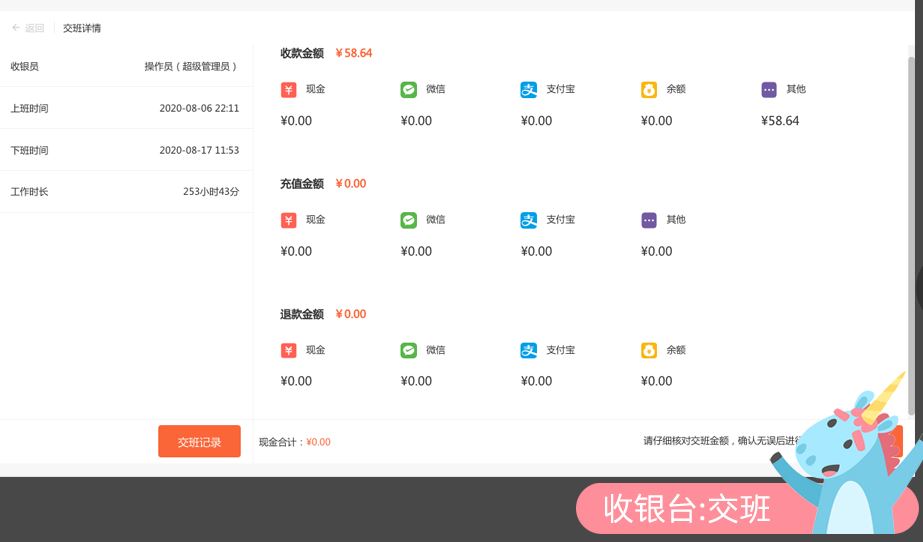
Task: Select the balance (余额) icon under 退款金额
Action: click(x=649, y=351)
